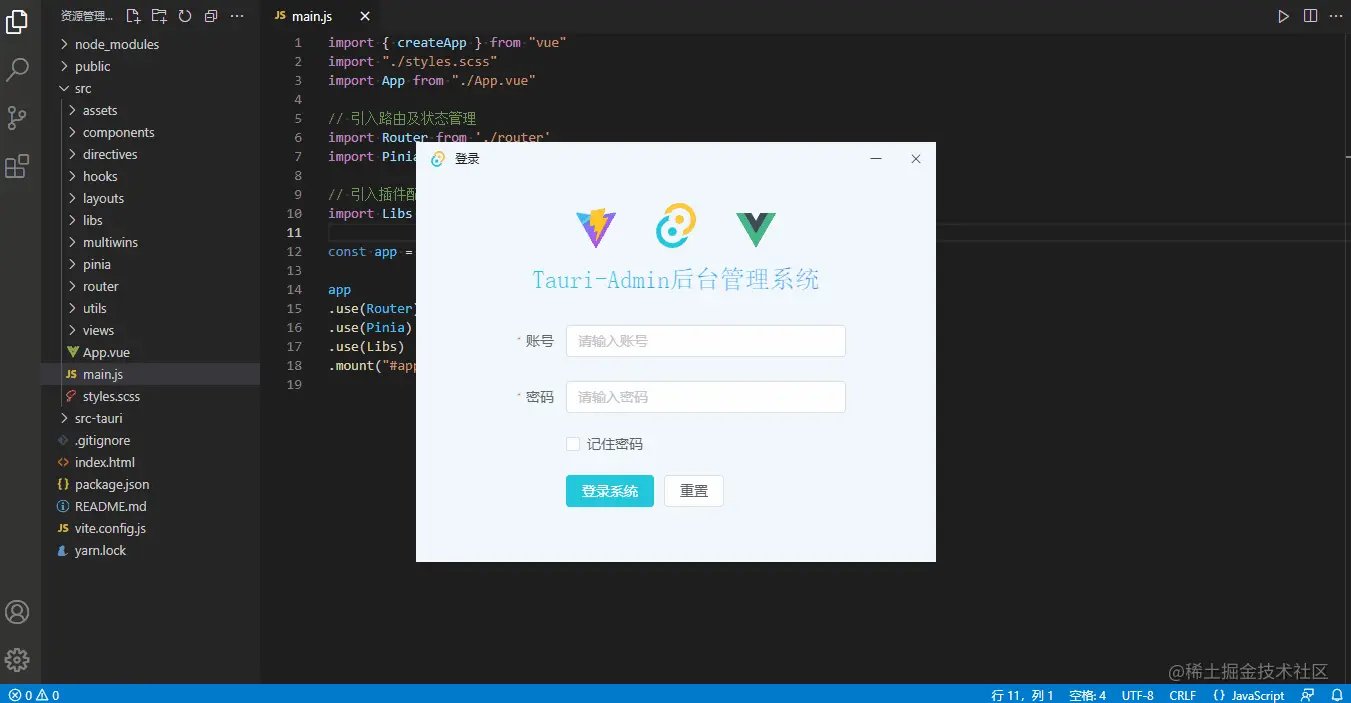Run the code with play icon
Viewport: 1351px width, 703px height.
coord(1284,16)
